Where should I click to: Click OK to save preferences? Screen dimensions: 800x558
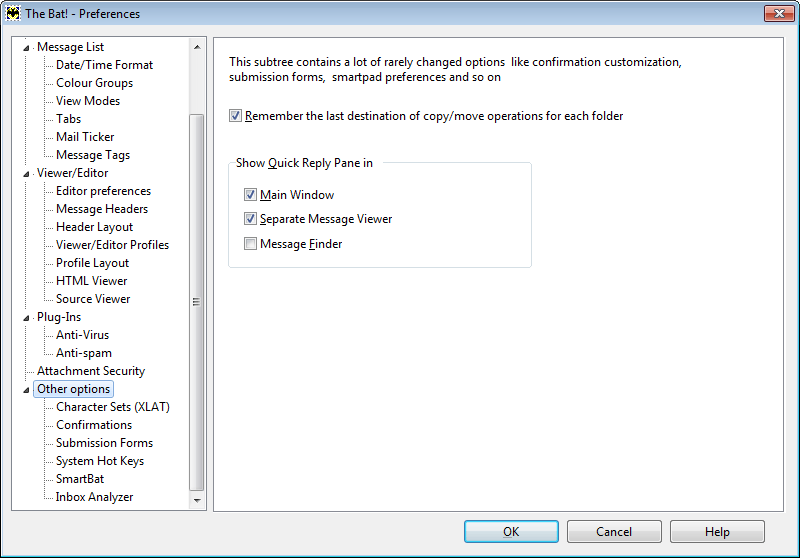(511, 531)
